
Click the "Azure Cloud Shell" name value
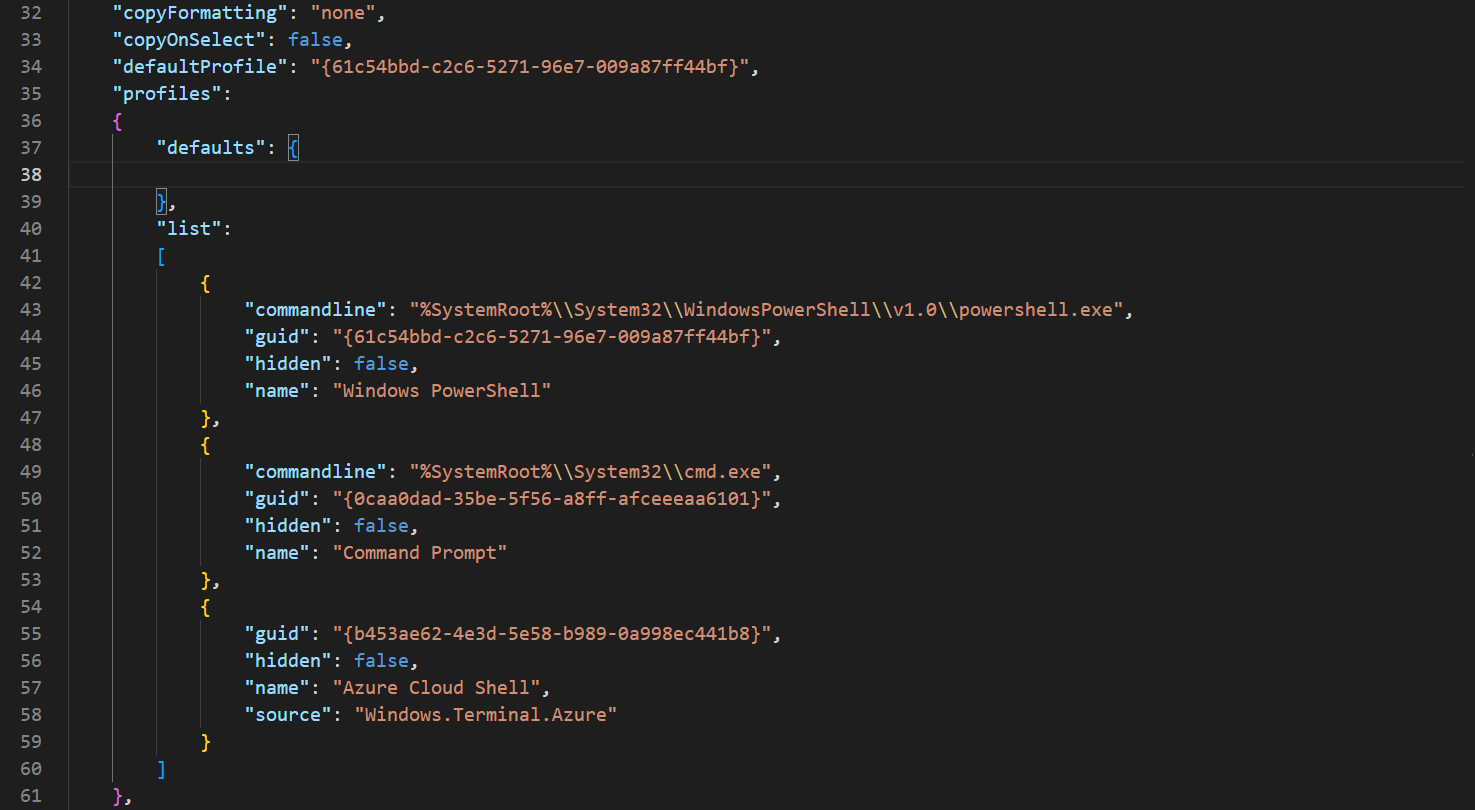[x=436, y=689]
